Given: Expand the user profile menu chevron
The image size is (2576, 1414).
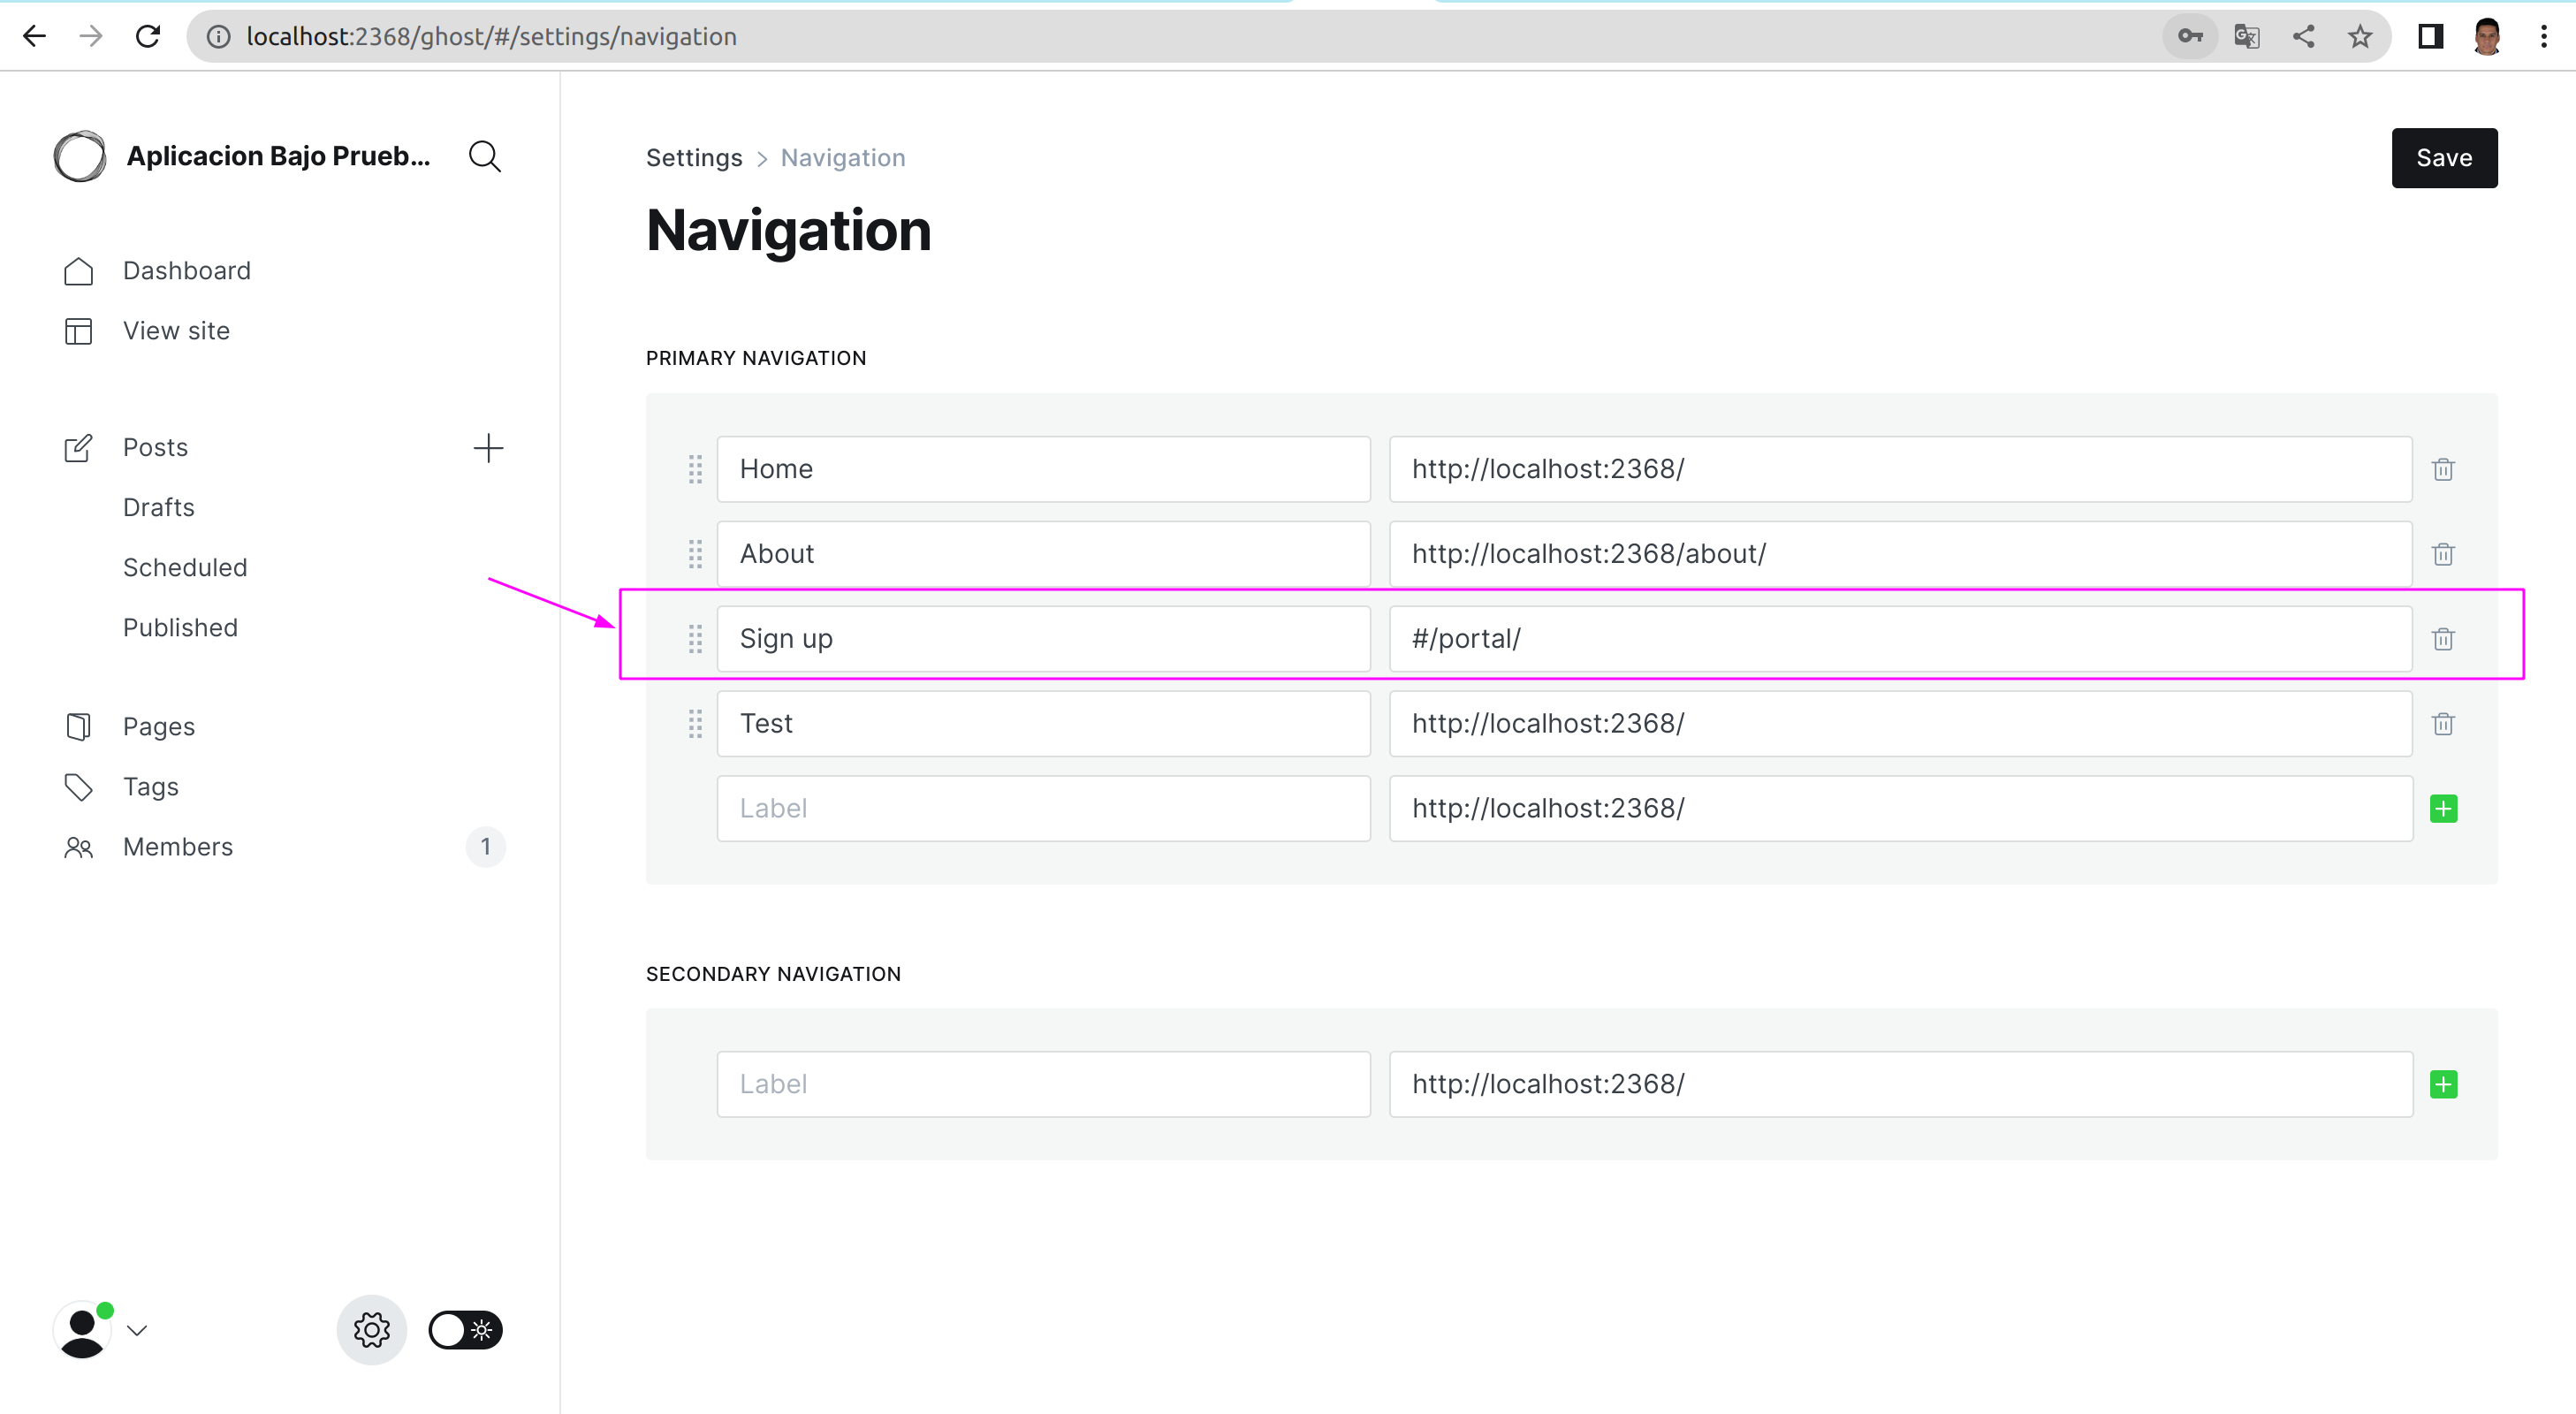Looking at the screenshot, I should [x=138, y=1330].
